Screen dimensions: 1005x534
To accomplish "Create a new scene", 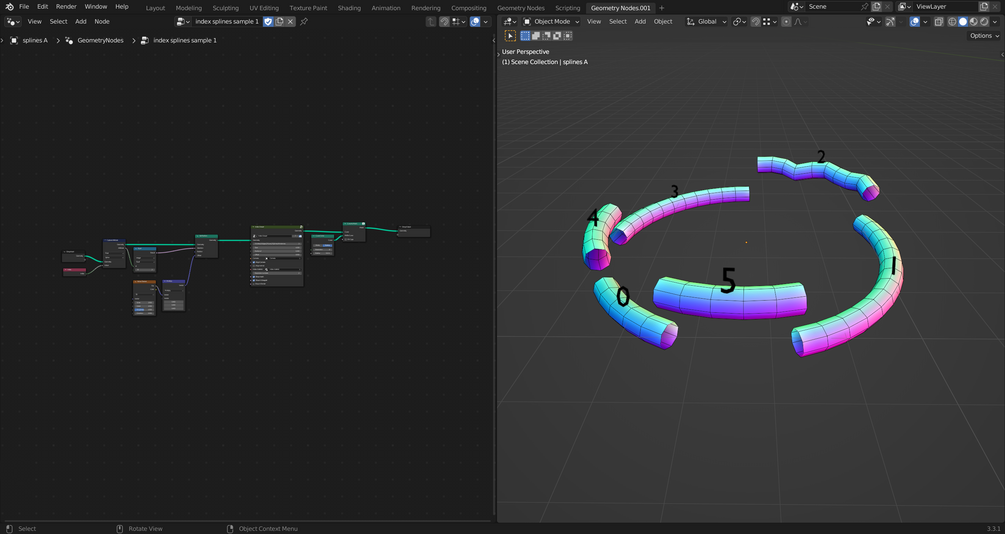I will 876,6.
